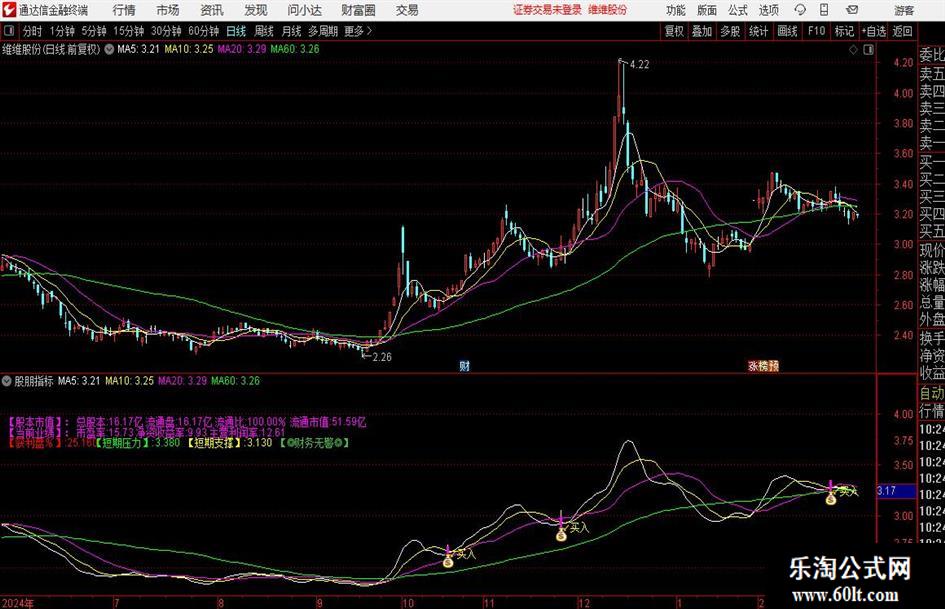This screenshot has width=945, height=609.
Task: Click the 证券交易未登录 login link
Action: [547, 10]
